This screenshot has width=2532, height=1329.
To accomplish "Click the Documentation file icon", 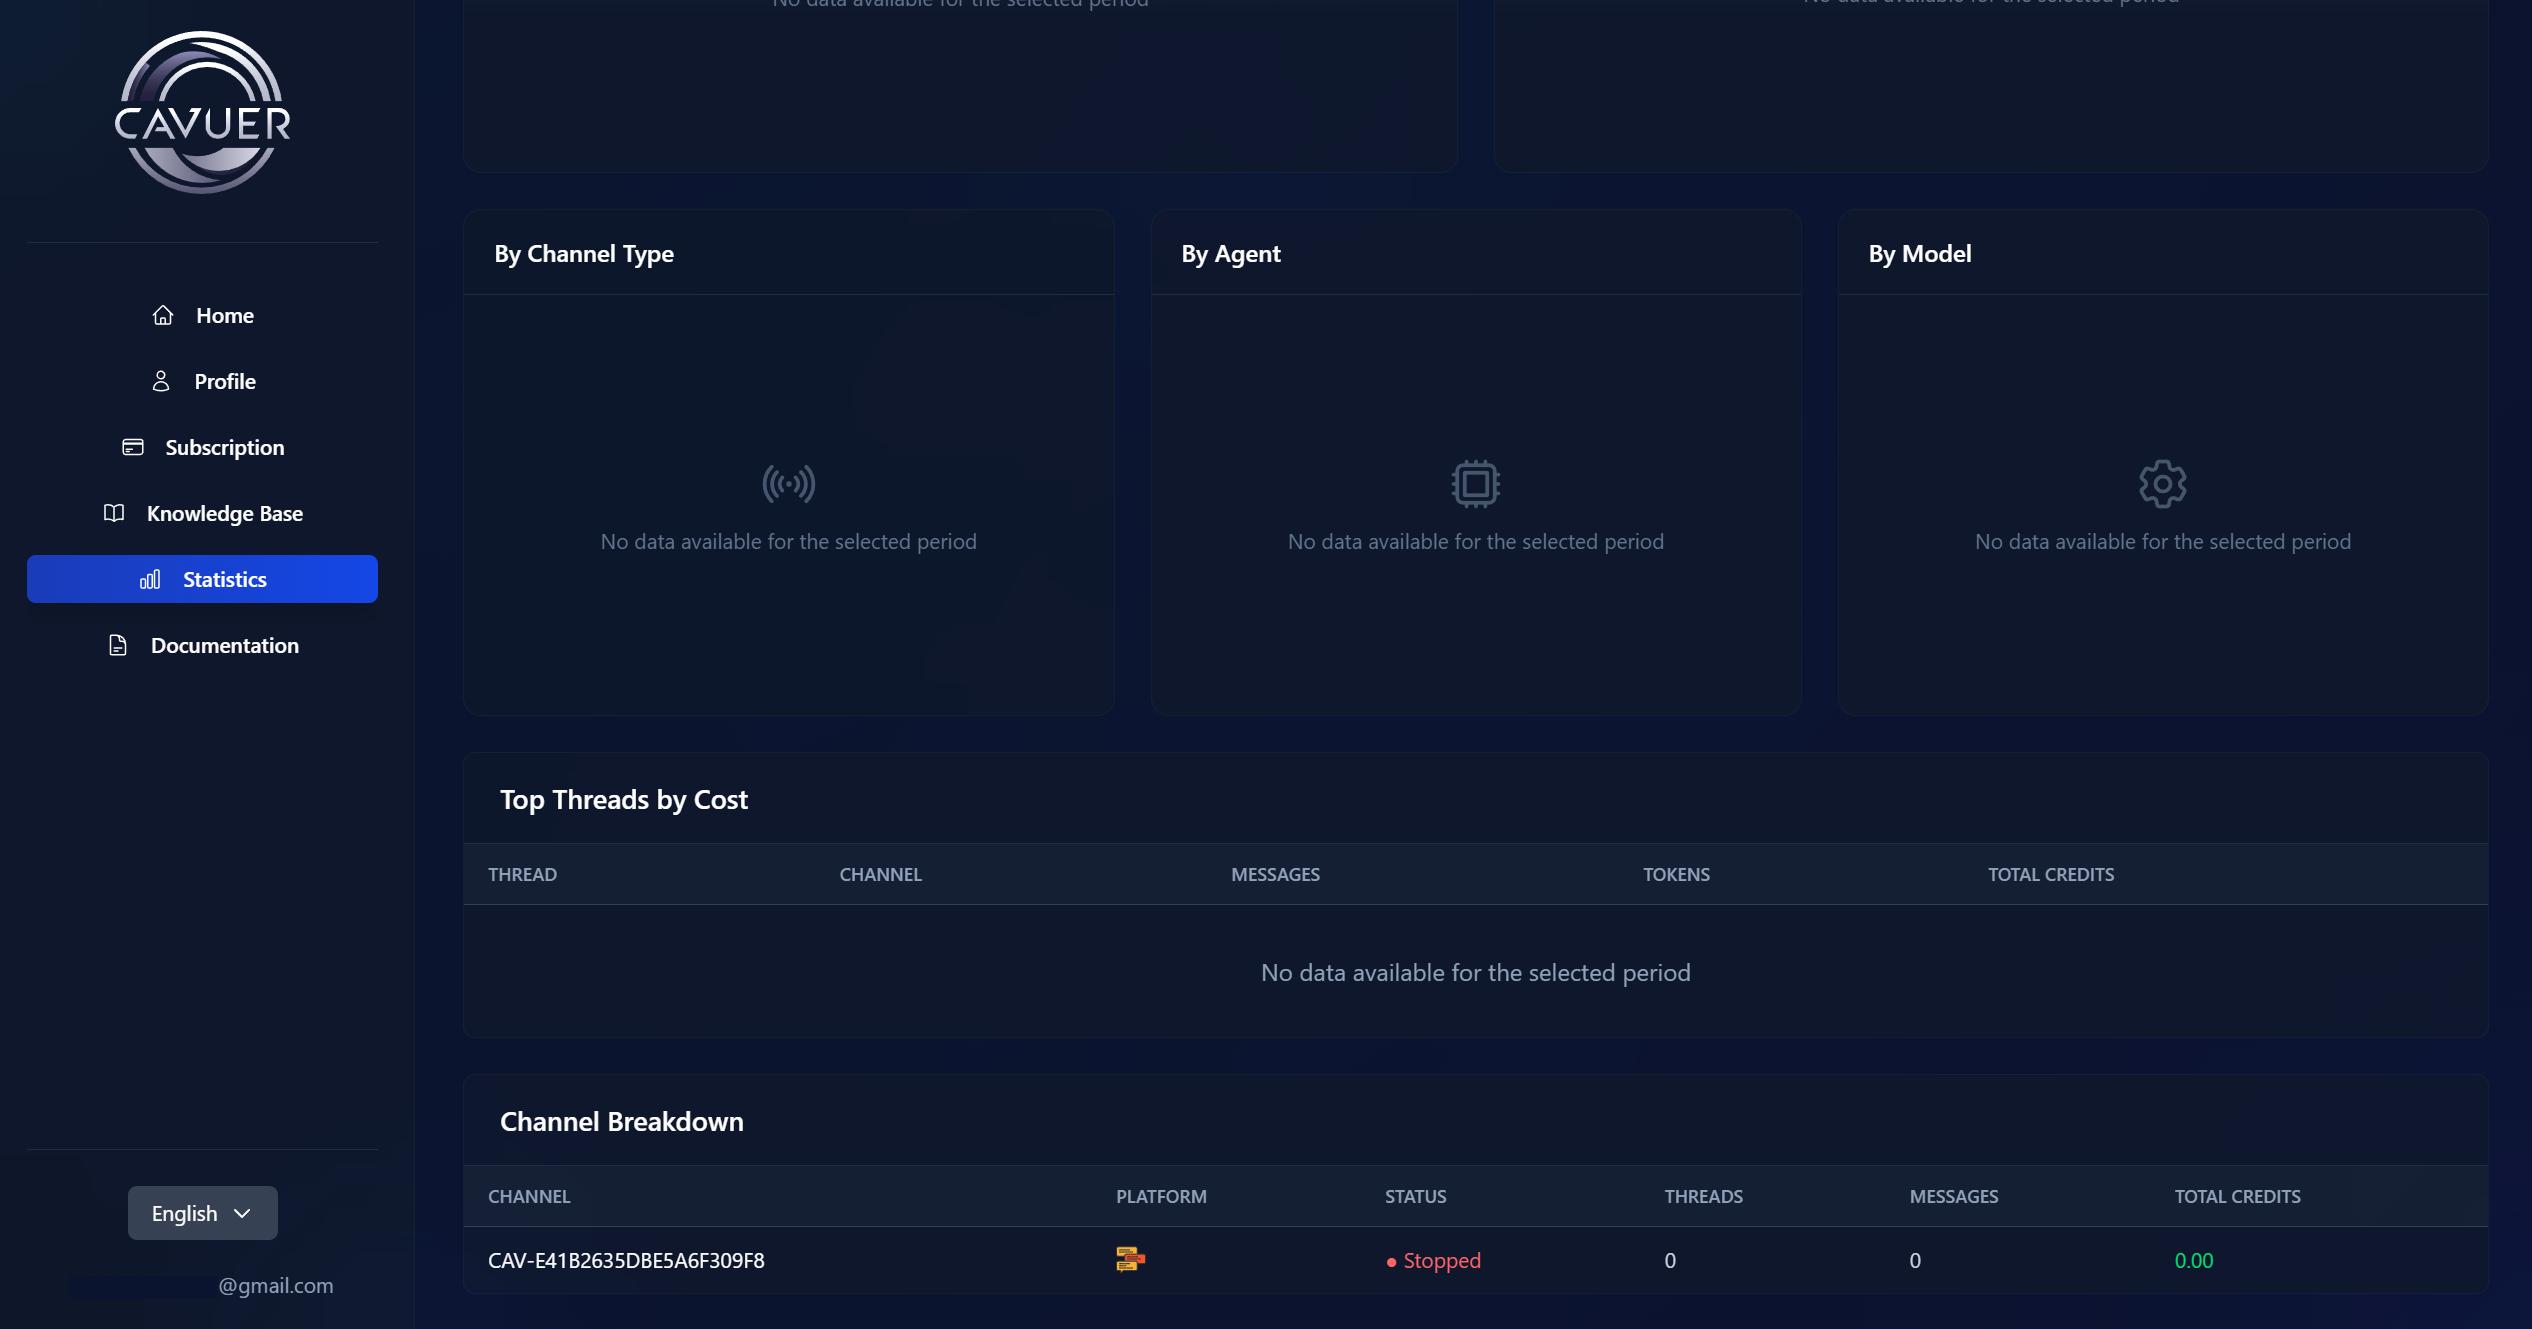I will click(x=118, y=646).
